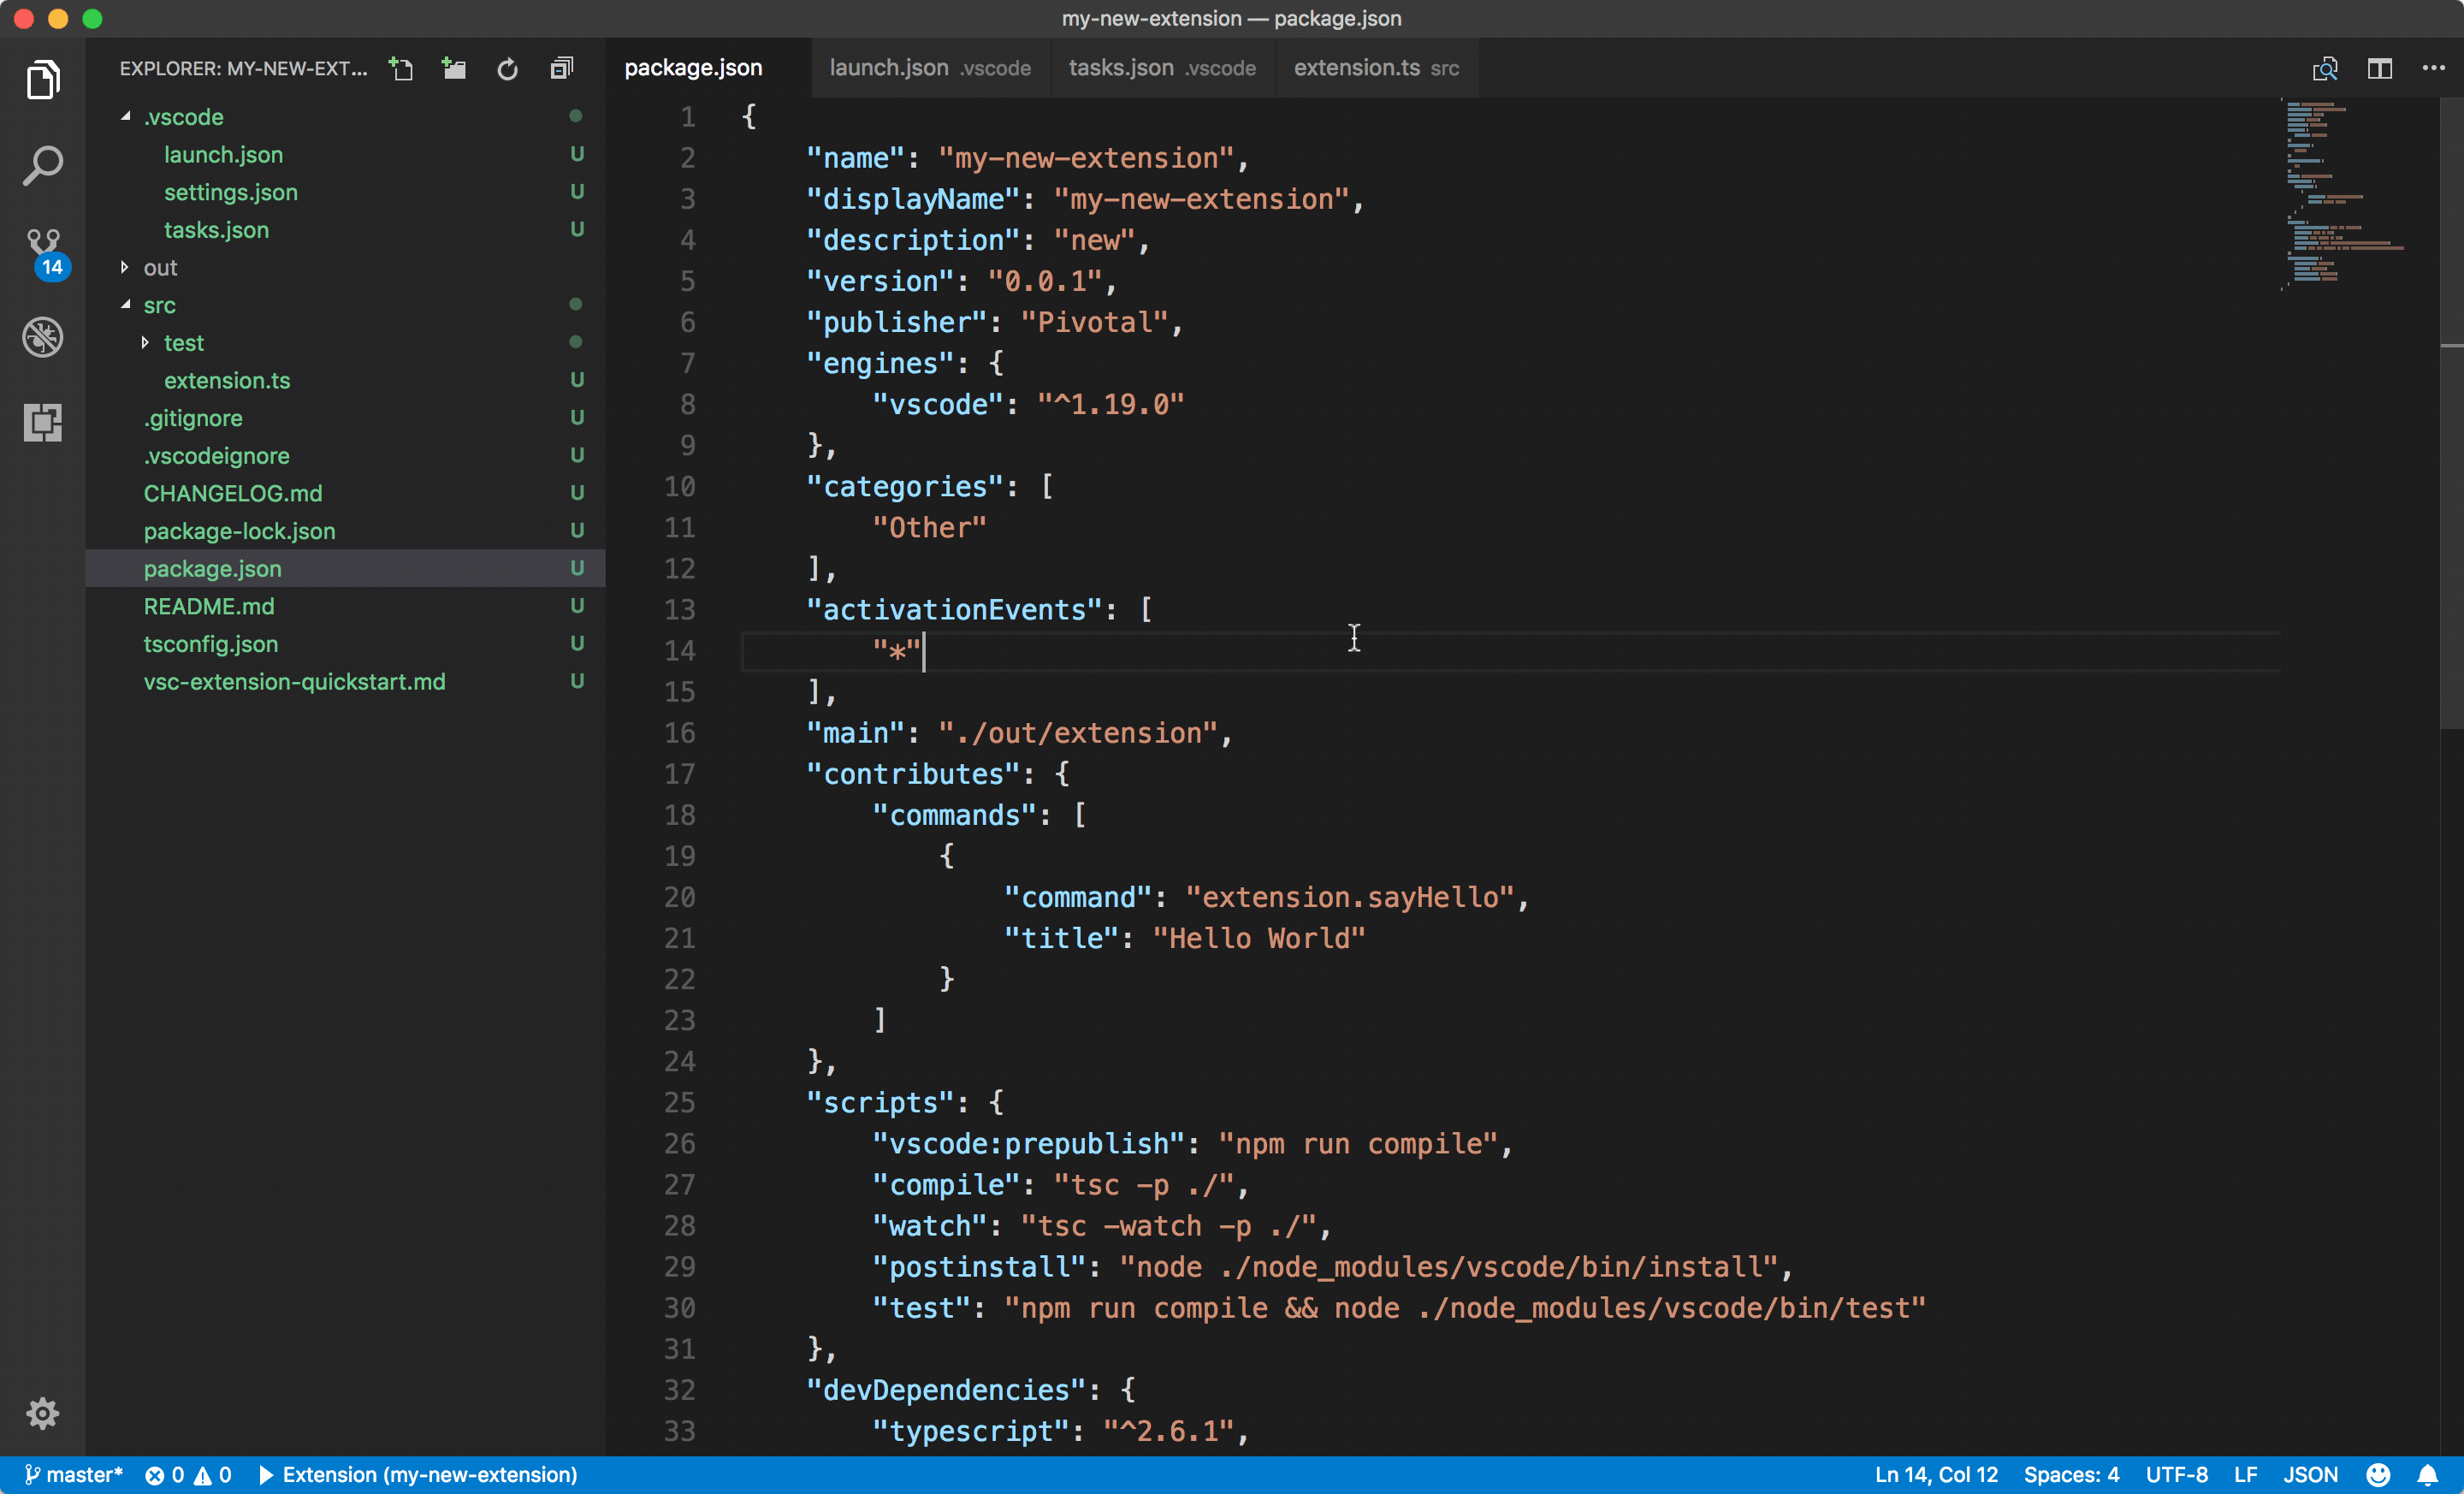This screenshot has height=1494, width=2464.
Task: Split the editor view
Action: (x=2379, y=68)
